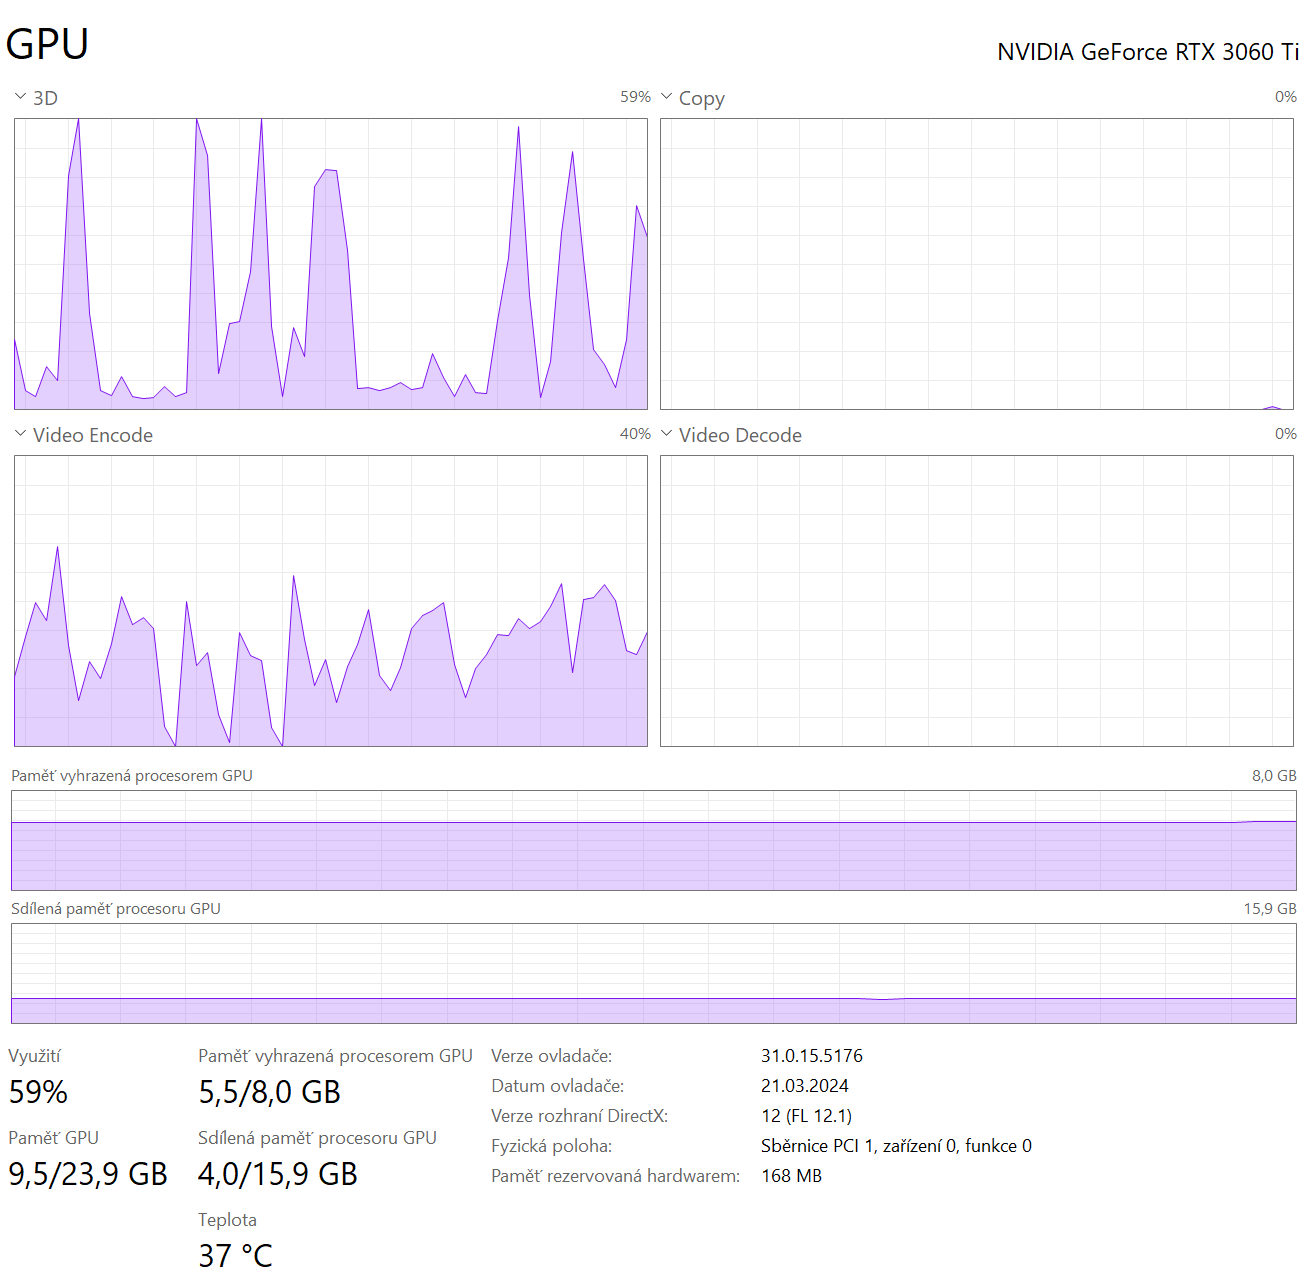Screen dimensions: 1306x1279
Task: Expand the Video Decode engine selector
Action: (667, 434)
